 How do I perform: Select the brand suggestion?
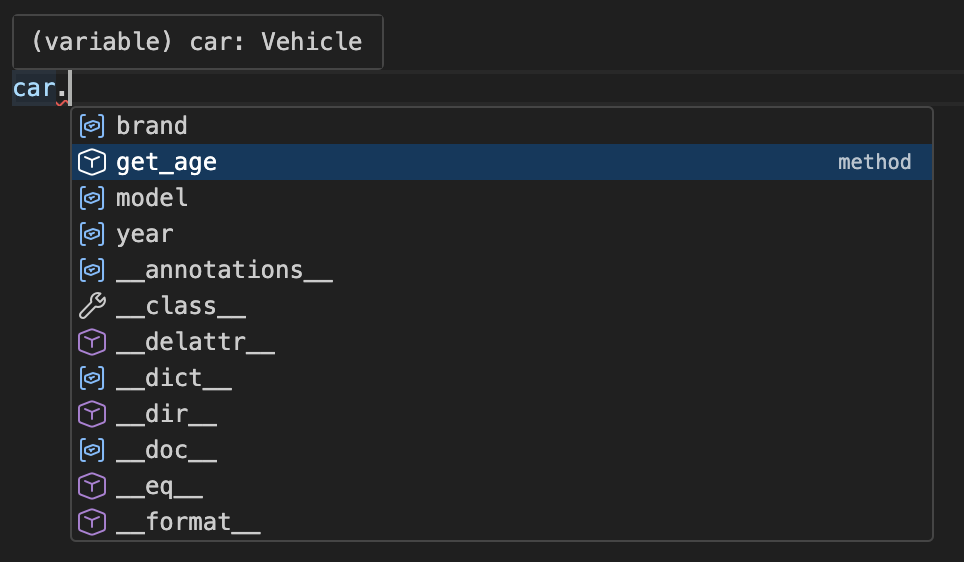pos(152,126)
